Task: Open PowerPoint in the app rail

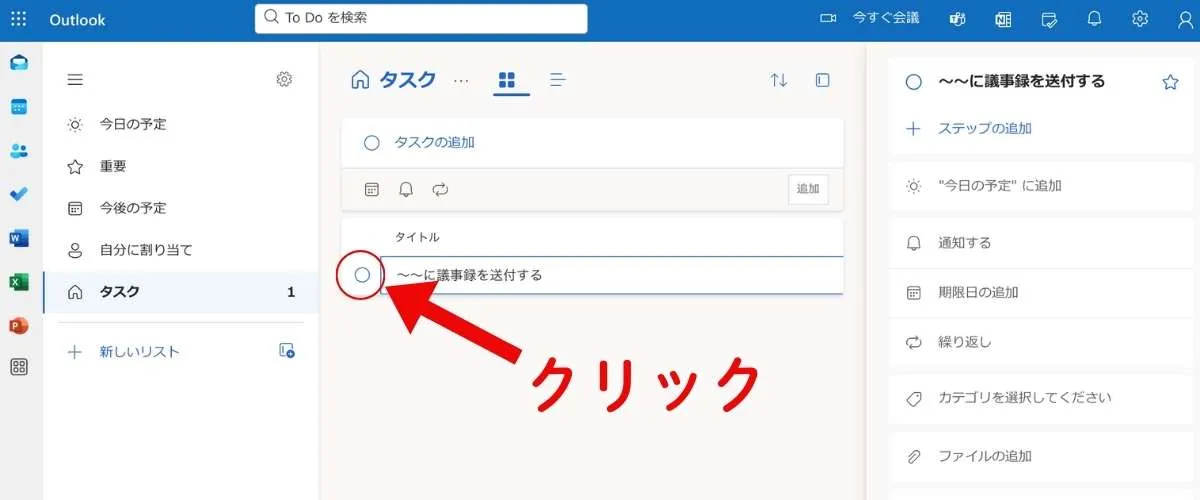Action: [19, 325]
